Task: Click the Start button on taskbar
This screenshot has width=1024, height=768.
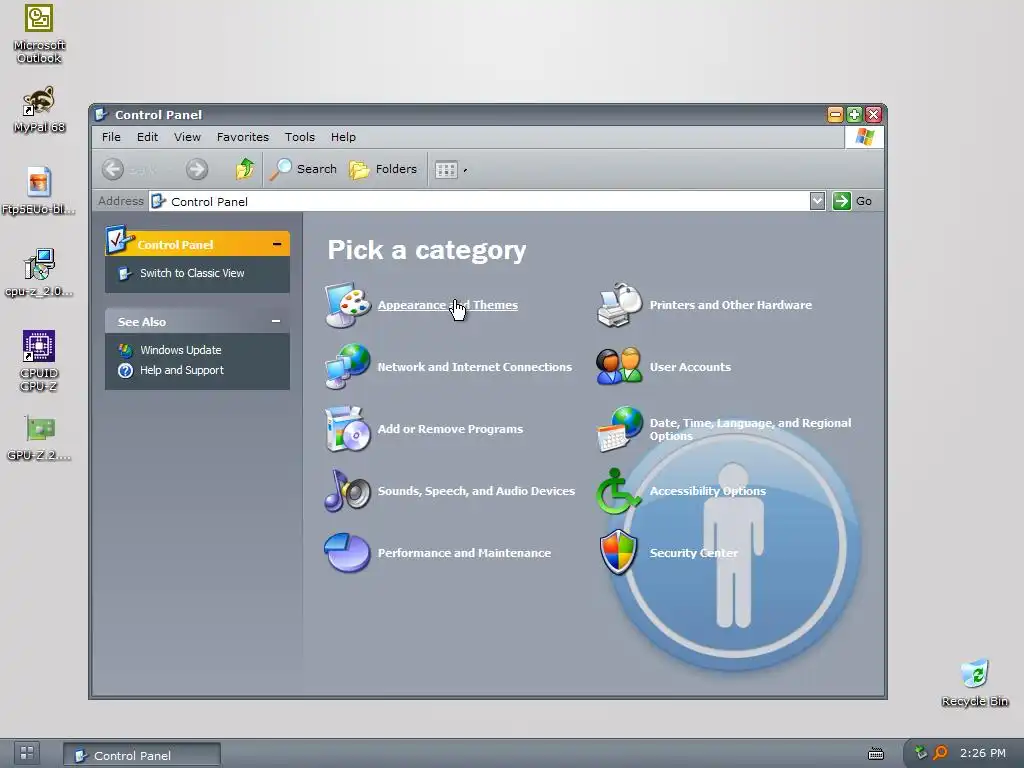Action: pyautogui.click(x=27, y=753)
